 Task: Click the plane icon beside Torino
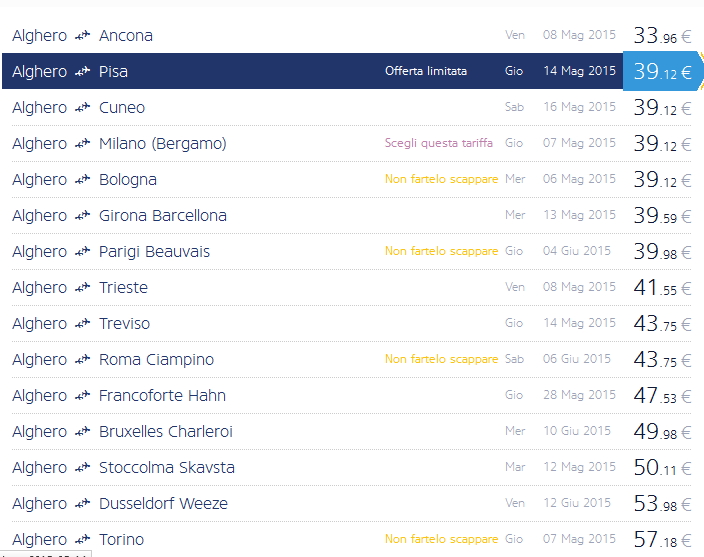[x=83, y=540]
